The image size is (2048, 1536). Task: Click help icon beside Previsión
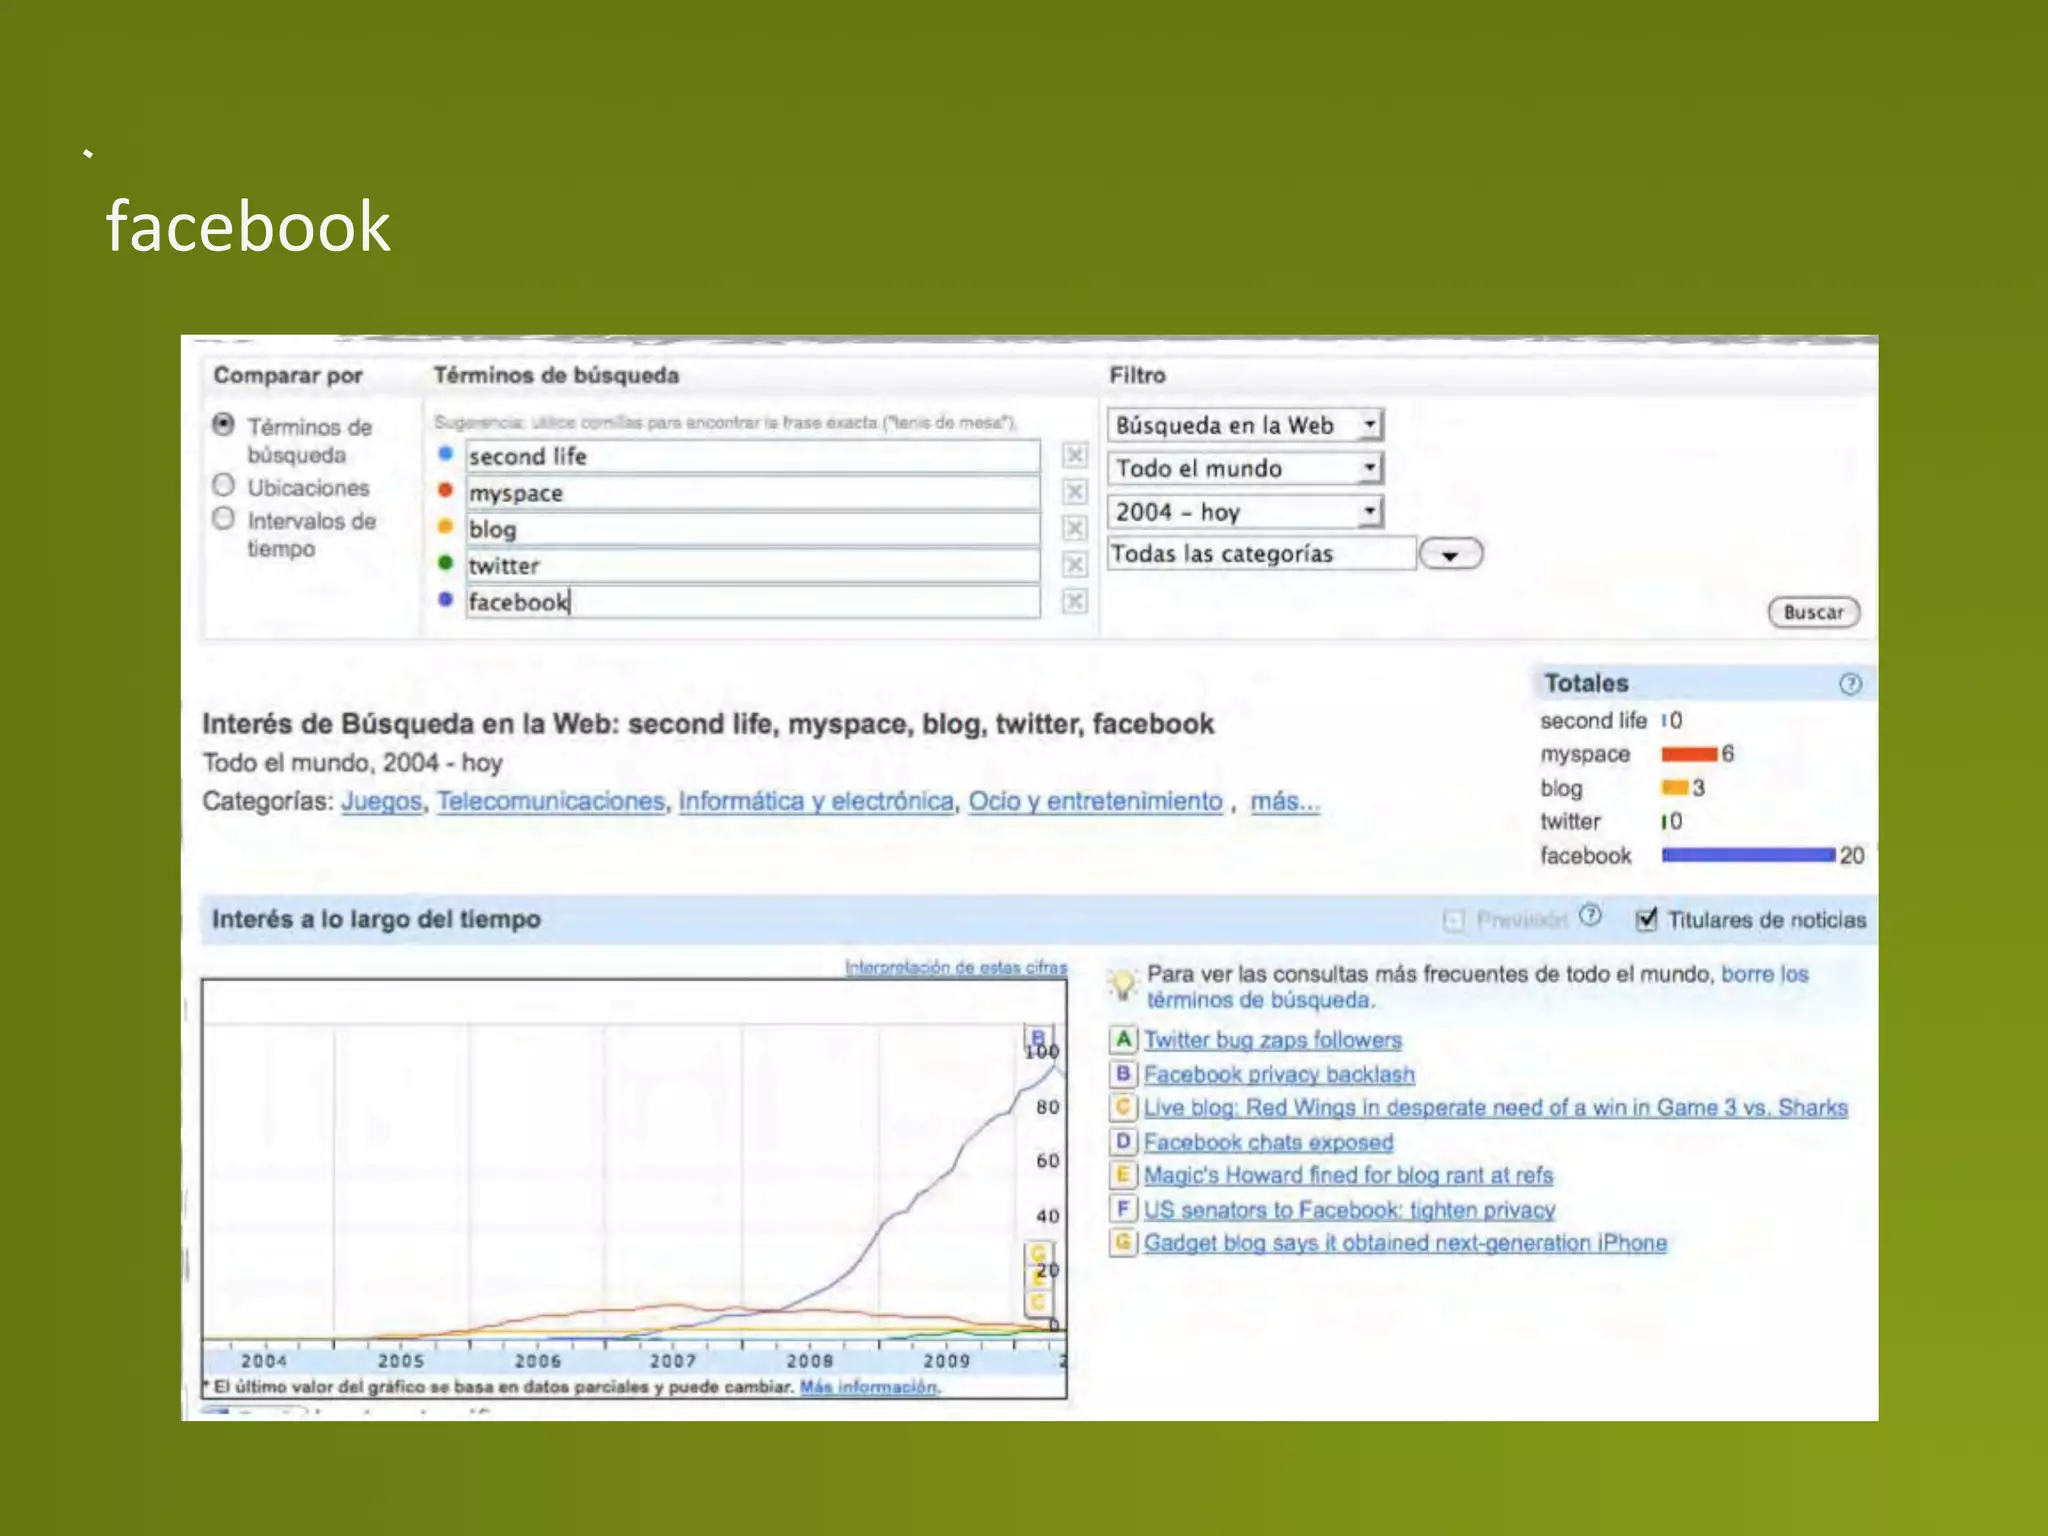1590,916
